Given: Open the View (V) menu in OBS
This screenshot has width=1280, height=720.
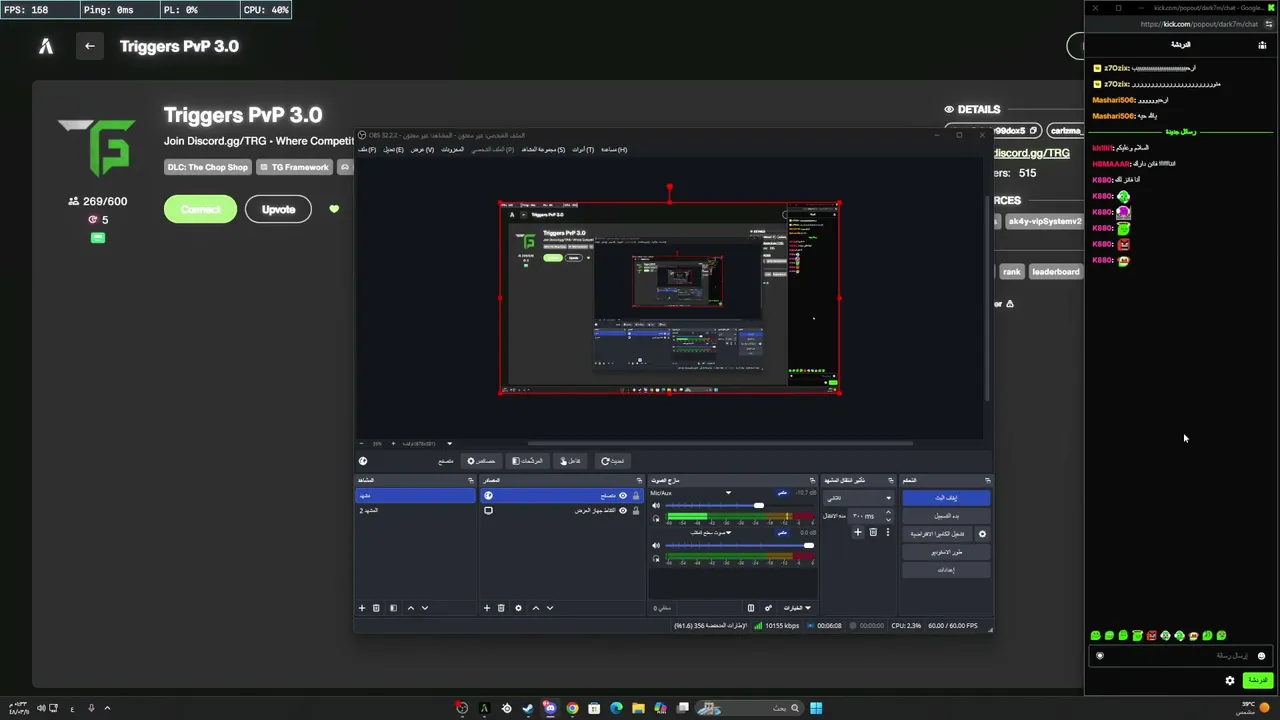Looking at the screenshot, I should pyautogui.click(x=422, y=150).
